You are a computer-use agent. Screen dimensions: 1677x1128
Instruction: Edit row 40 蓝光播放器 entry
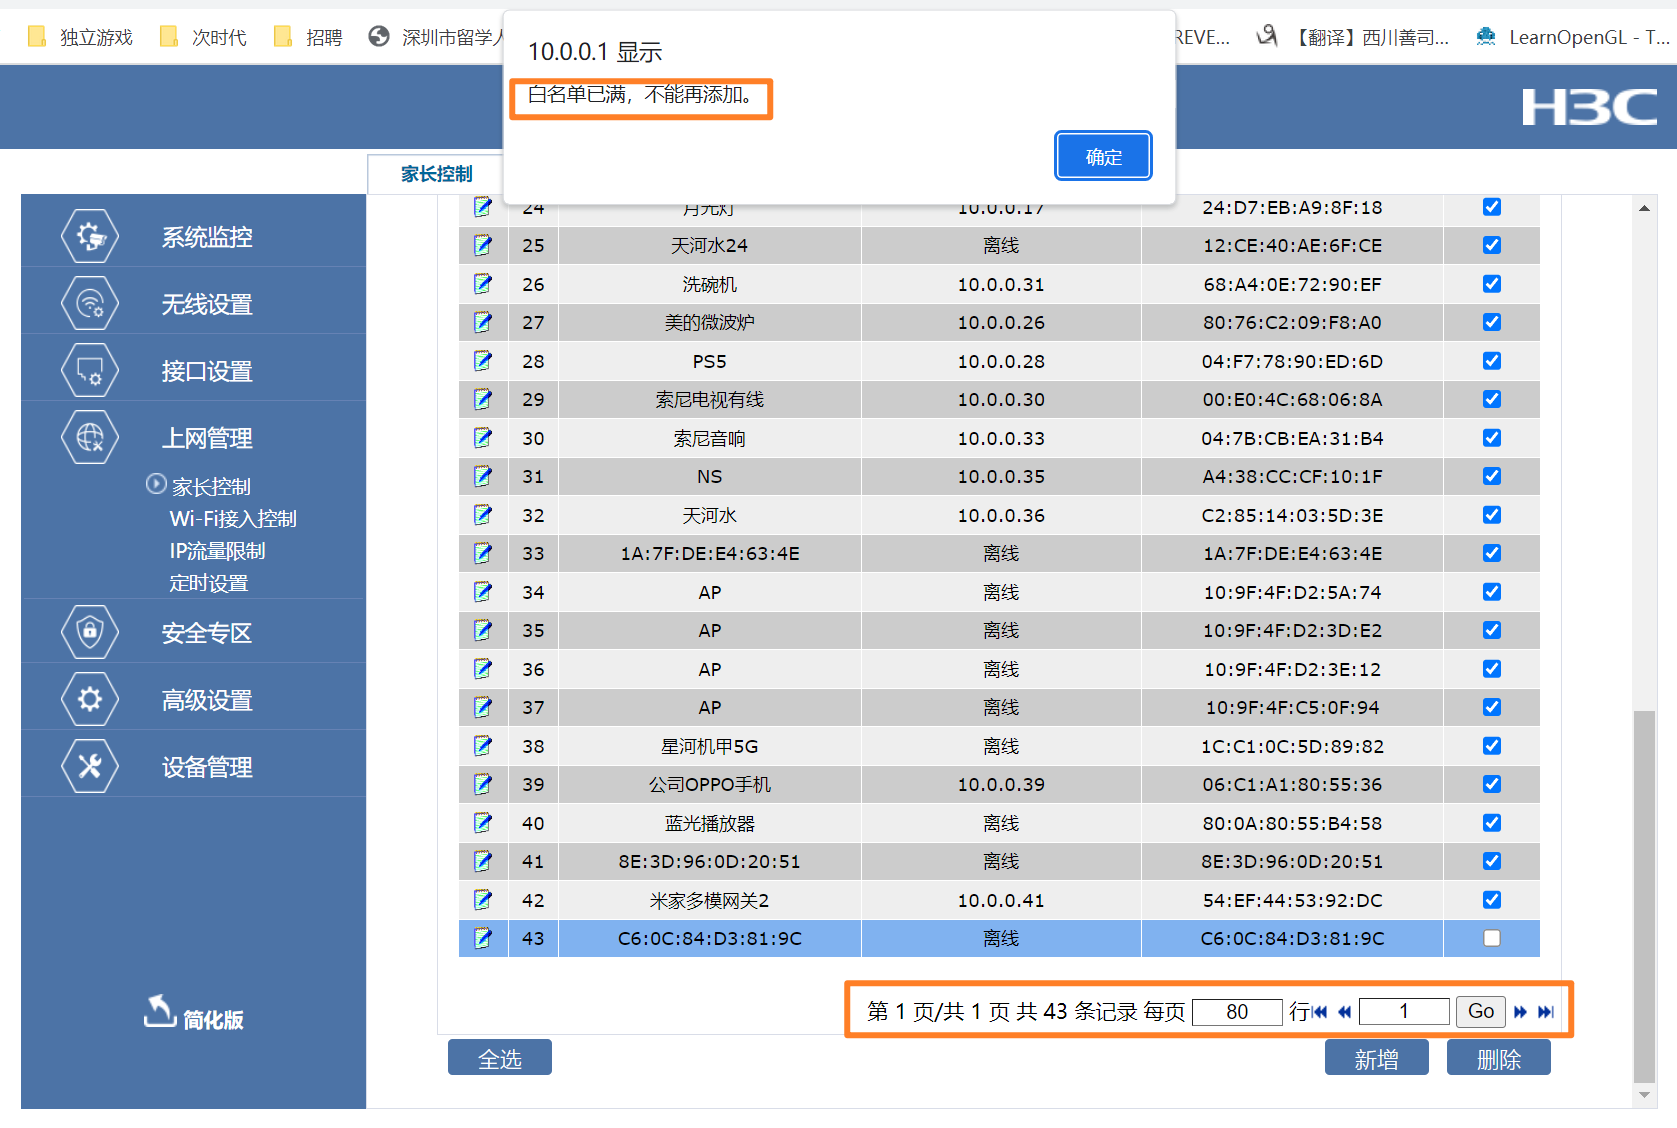pos(483,823)
